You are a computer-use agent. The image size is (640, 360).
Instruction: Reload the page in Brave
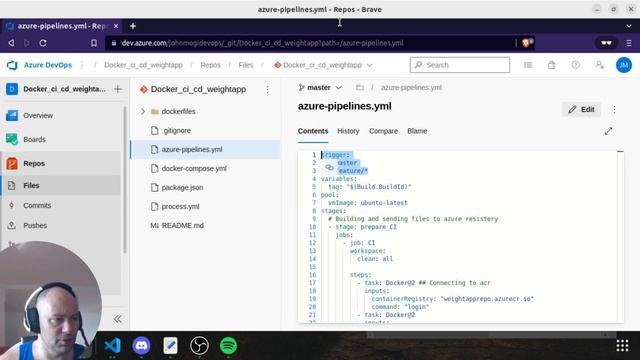(x=43, y=43)
